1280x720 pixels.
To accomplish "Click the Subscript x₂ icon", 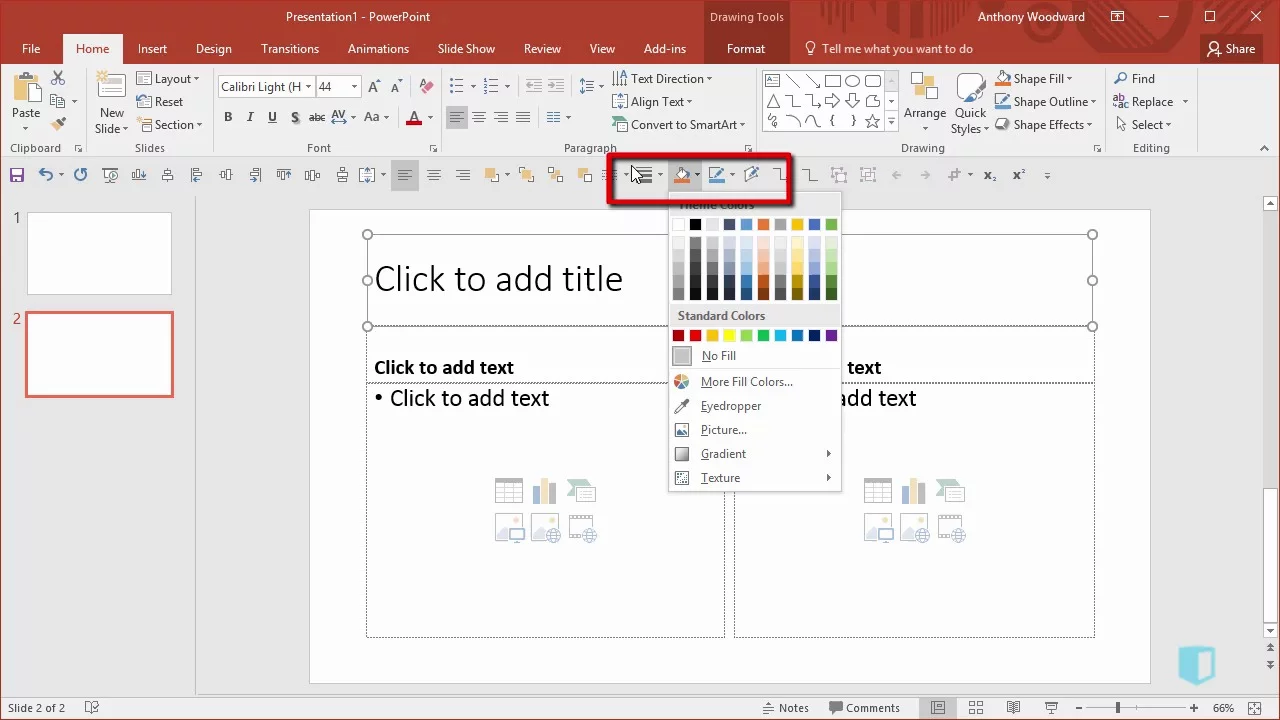I will click(x=990, y=175).
